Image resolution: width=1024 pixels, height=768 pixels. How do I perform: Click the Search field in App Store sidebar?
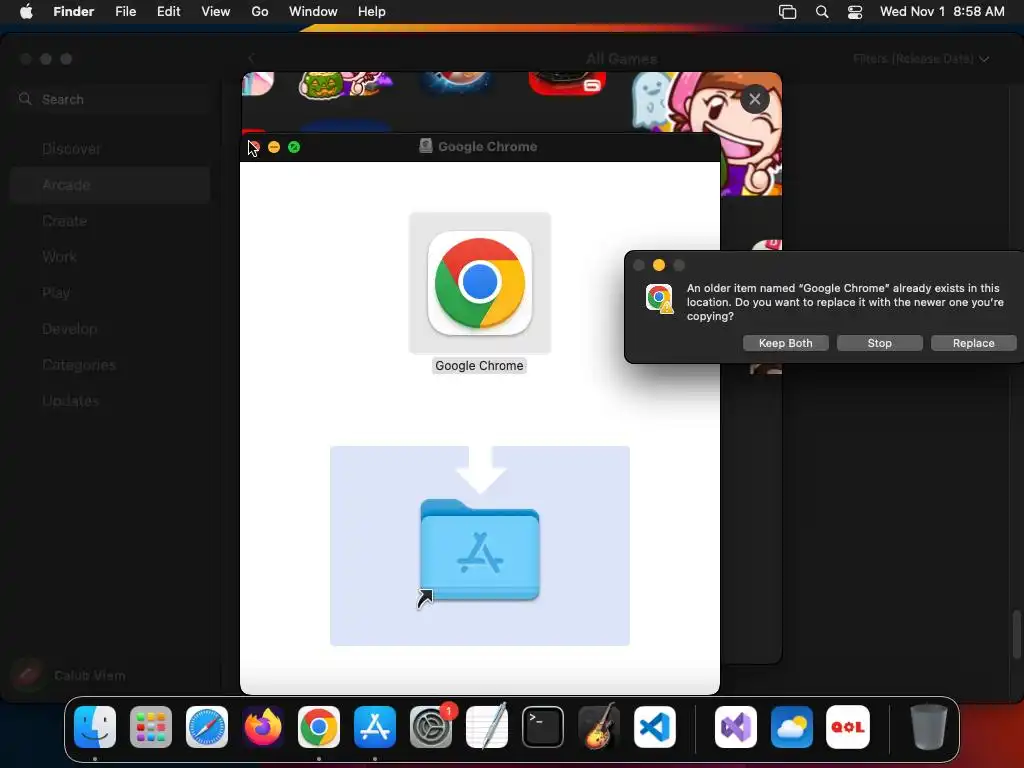click(x=111, y=99)
